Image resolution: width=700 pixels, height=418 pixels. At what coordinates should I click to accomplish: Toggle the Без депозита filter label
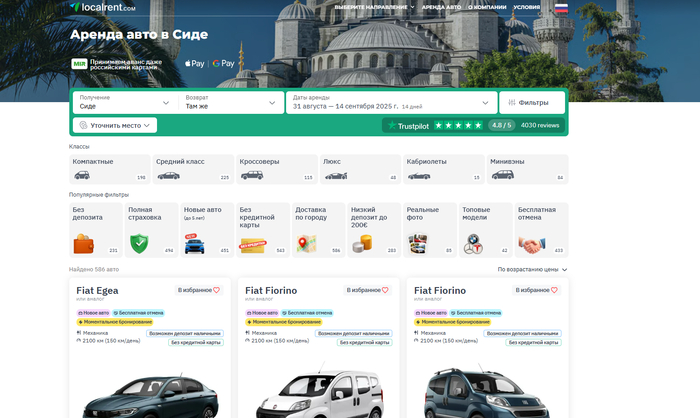coord(88,213)
